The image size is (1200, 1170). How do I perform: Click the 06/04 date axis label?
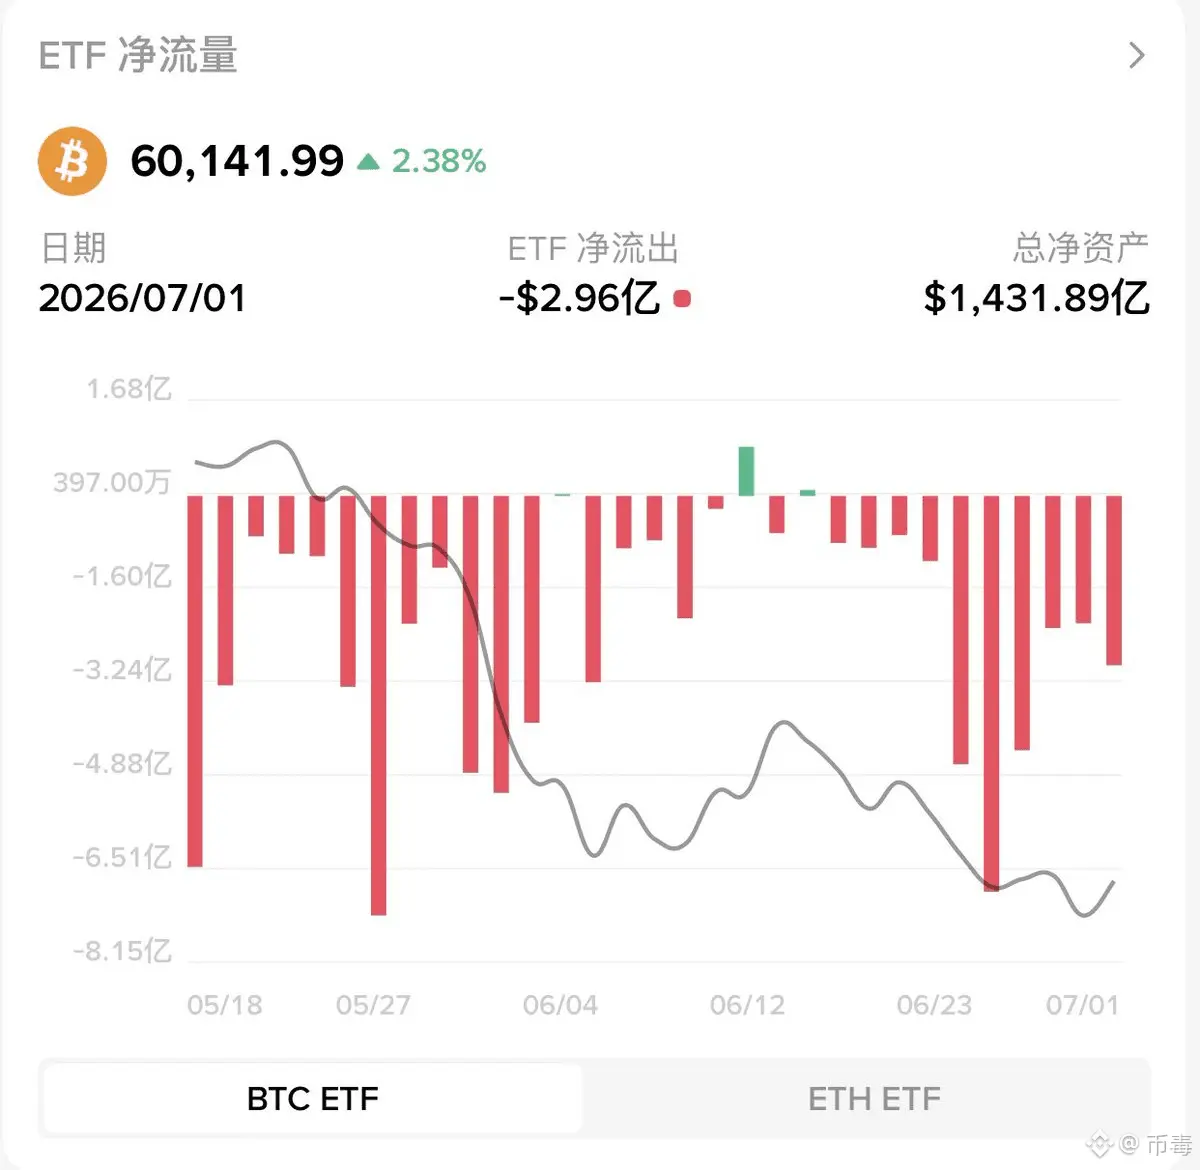tap(560, 1005)
